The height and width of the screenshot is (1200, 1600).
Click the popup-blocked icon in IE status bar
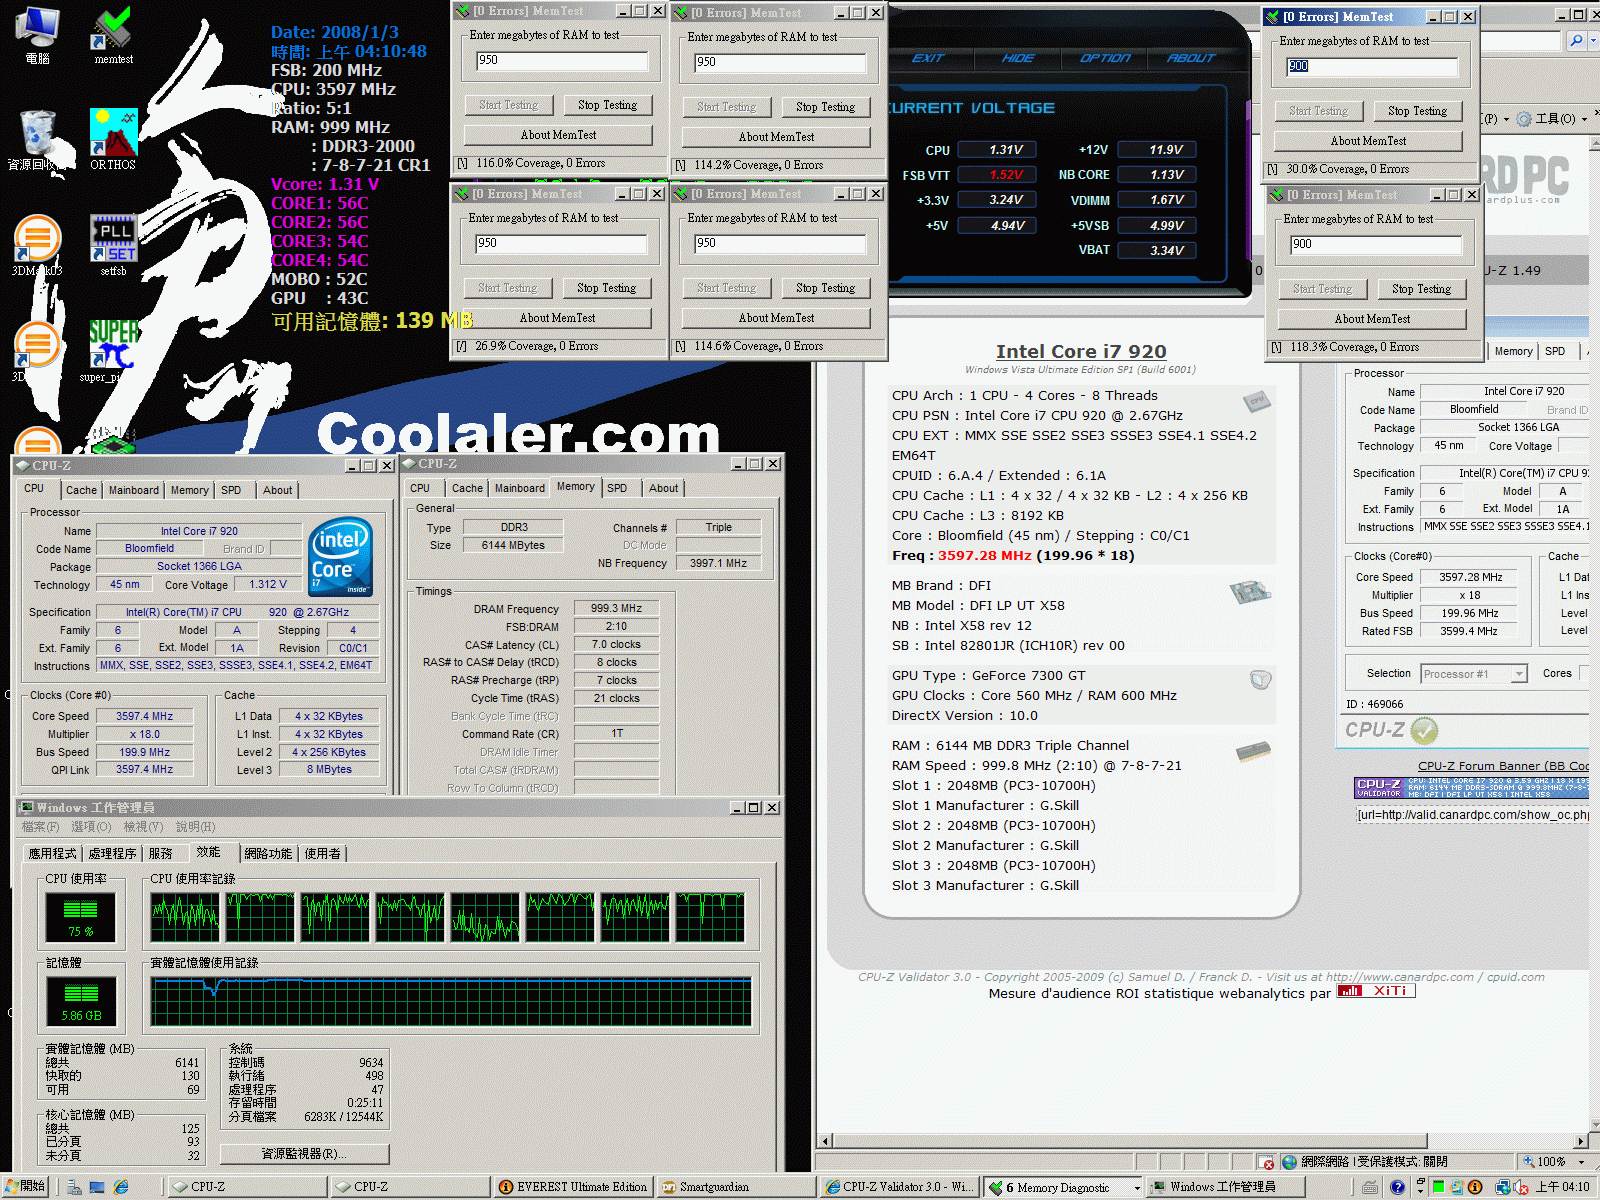coord(1268,1162)
